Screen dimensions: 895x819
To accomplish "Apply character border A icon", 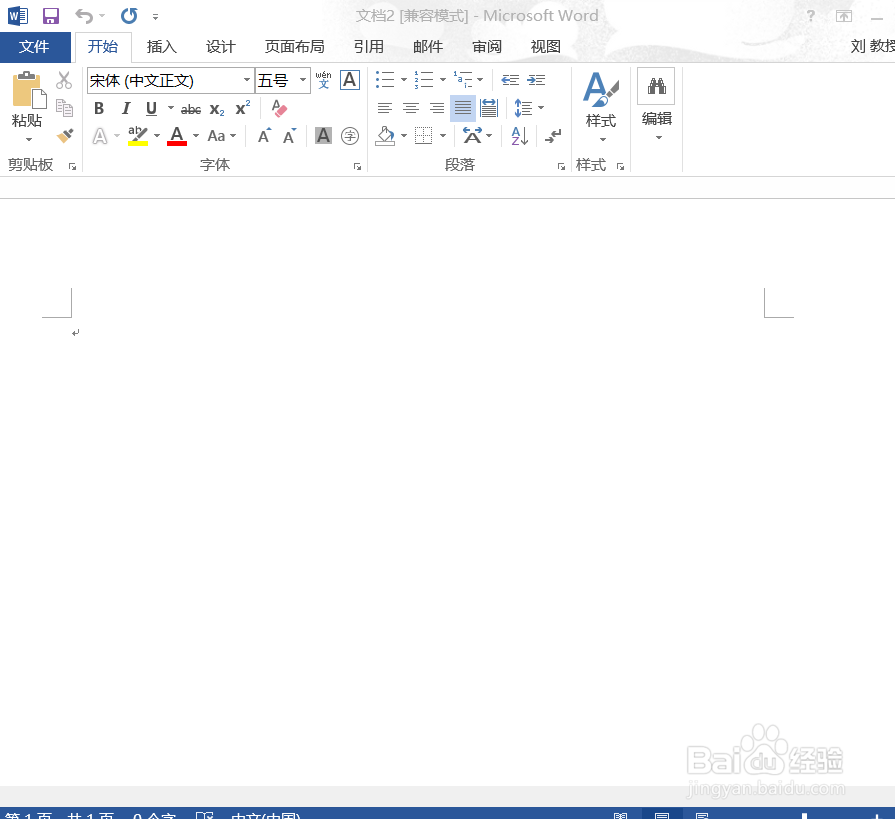I will (x=350, y=80).
